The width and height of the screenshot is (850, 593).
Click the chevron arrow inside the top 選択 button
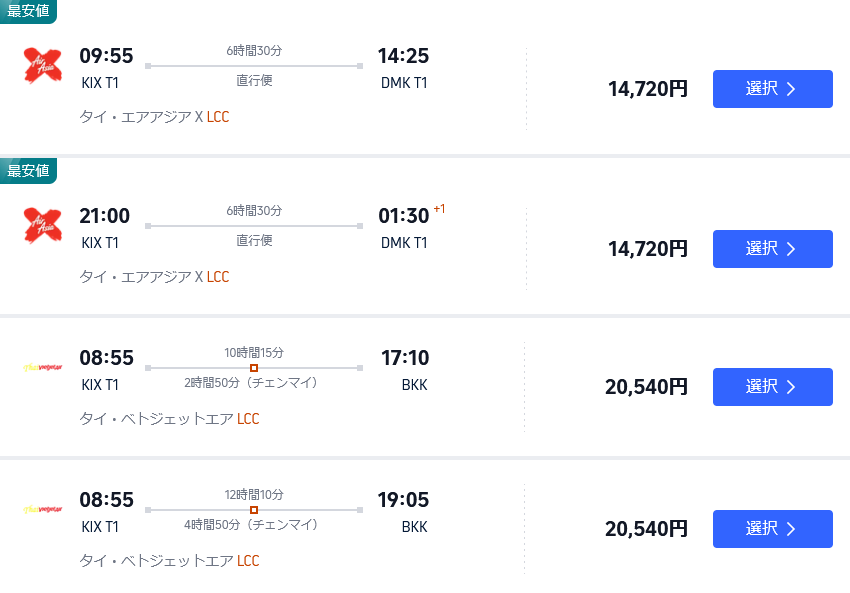790,88
